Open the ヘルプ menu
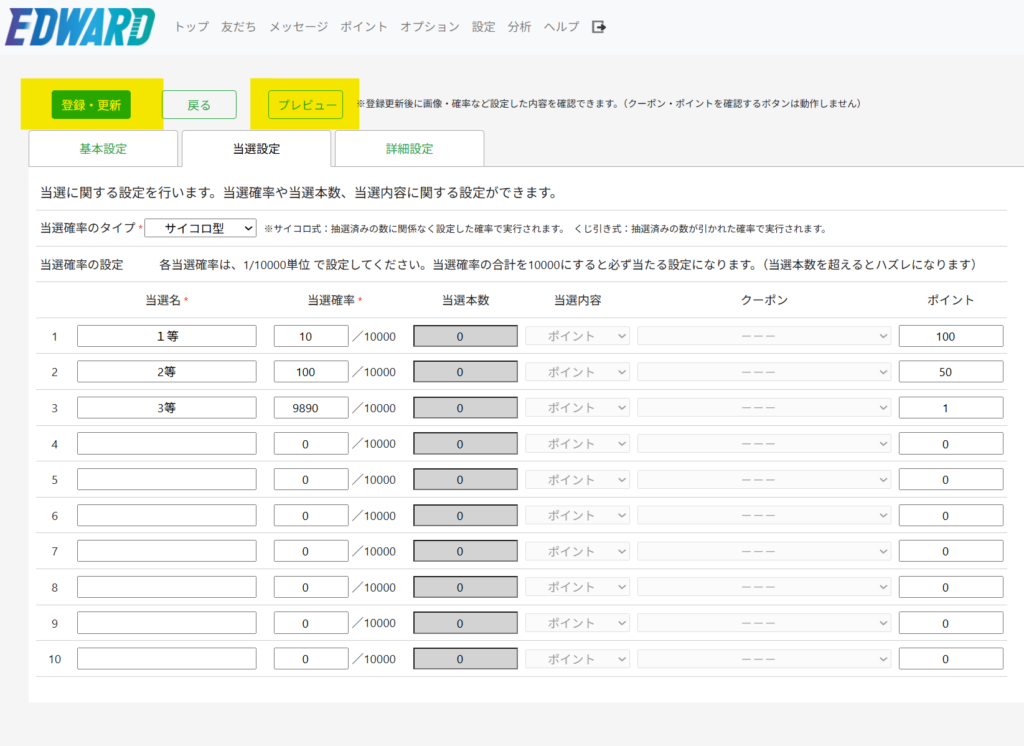Image resolution: width=1024 pixels, height=746 pixels. 561,27
